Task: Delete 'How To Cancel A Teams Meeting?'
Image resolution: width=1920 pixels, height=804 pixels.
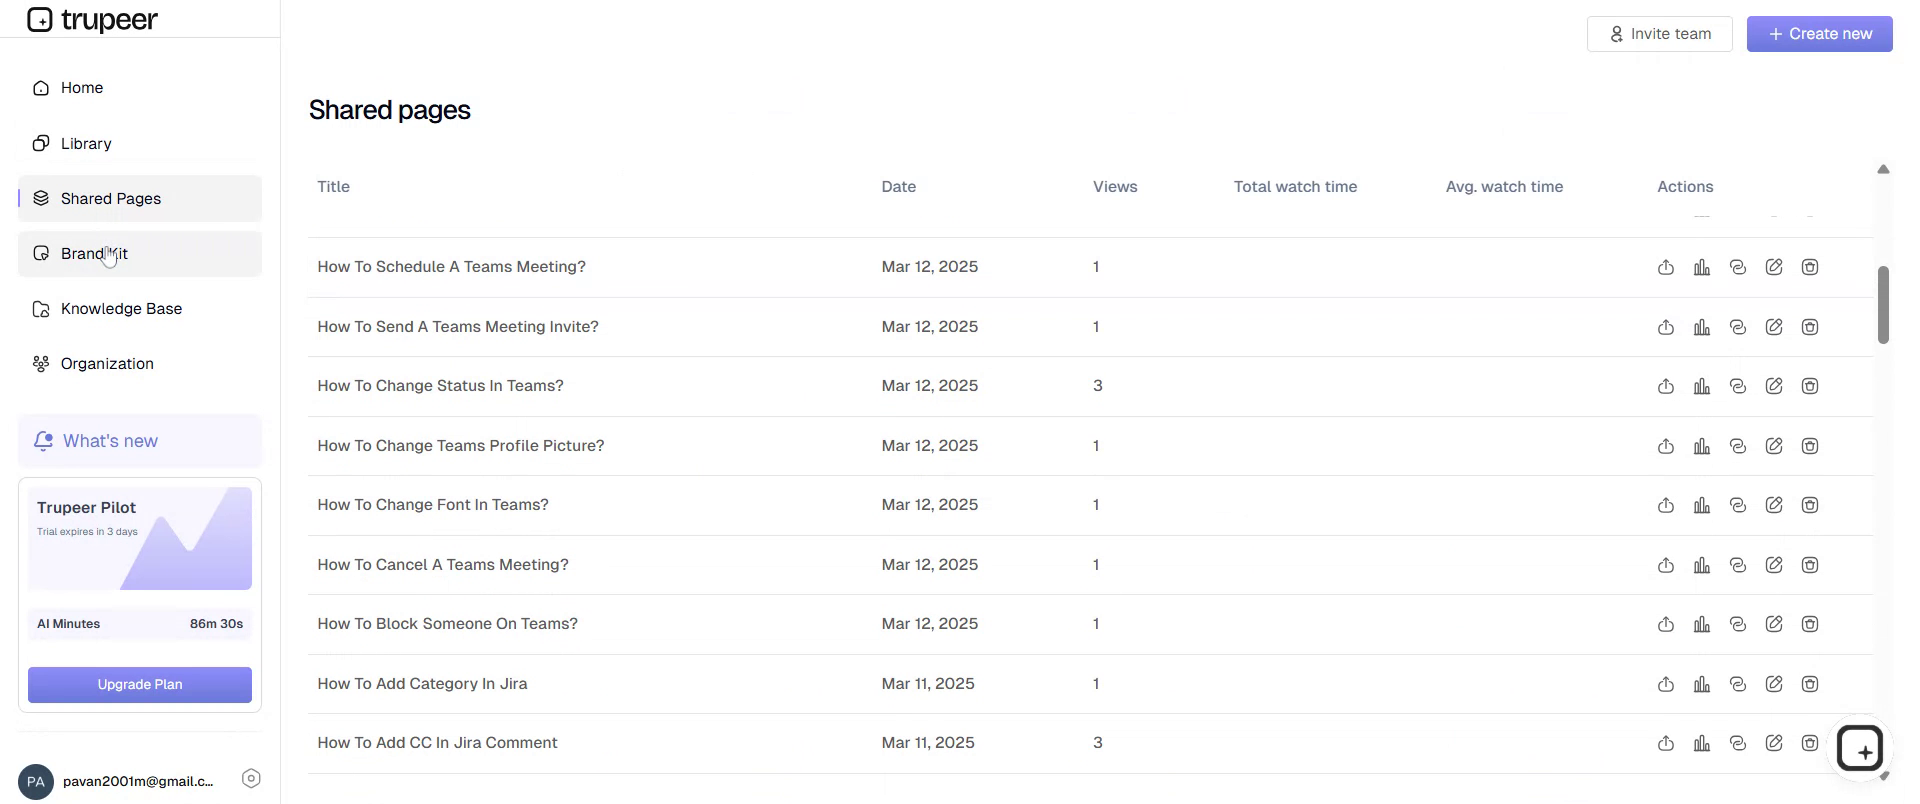Action: pyautogui.click(x=1810, y=565)
